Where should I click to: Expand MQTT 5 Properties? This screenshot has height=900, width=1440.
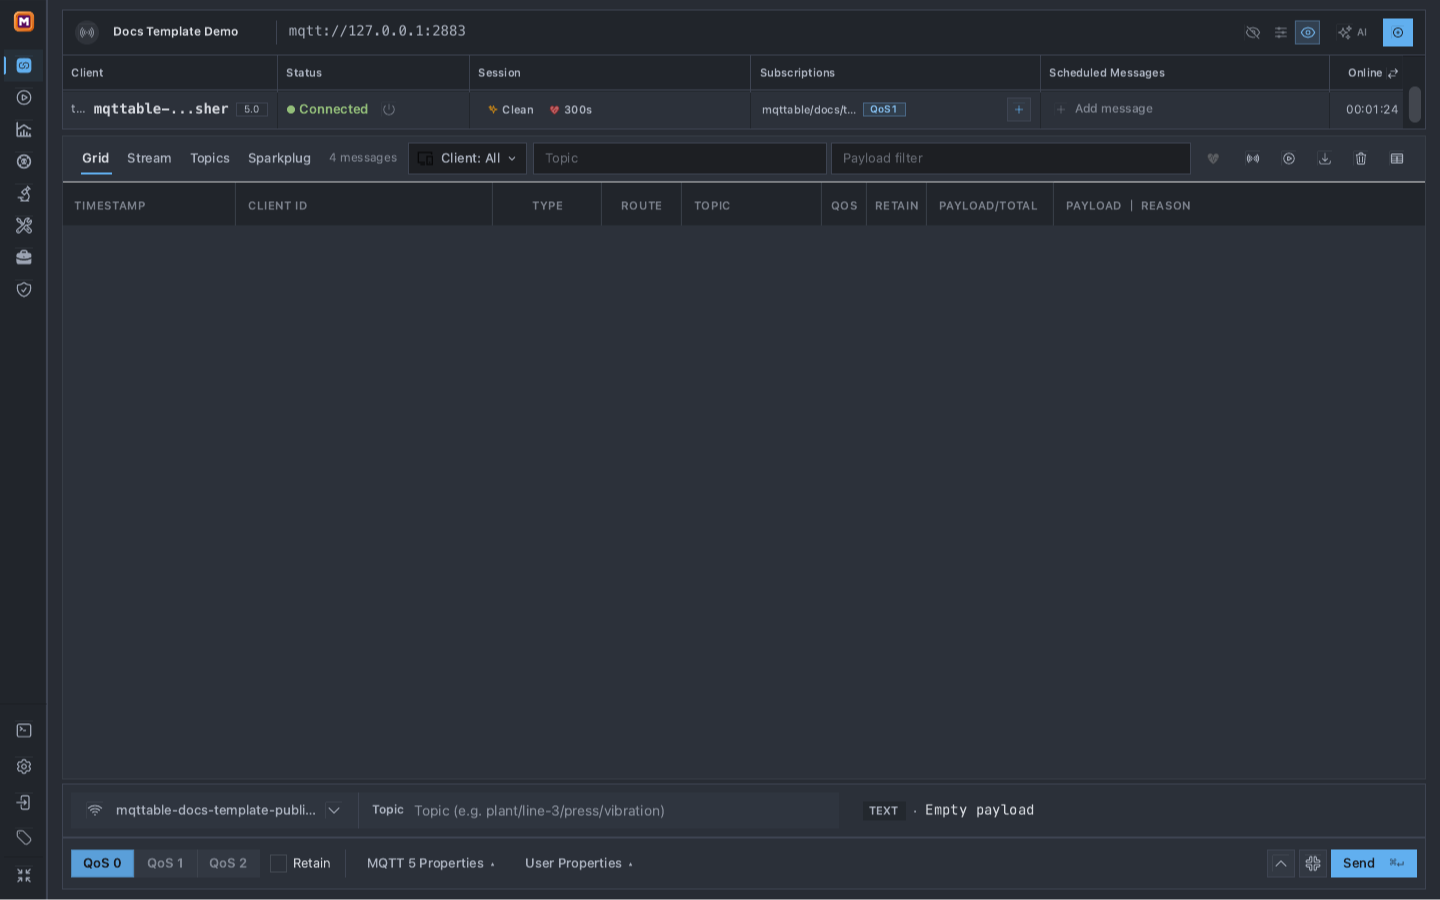coord(430,864)
